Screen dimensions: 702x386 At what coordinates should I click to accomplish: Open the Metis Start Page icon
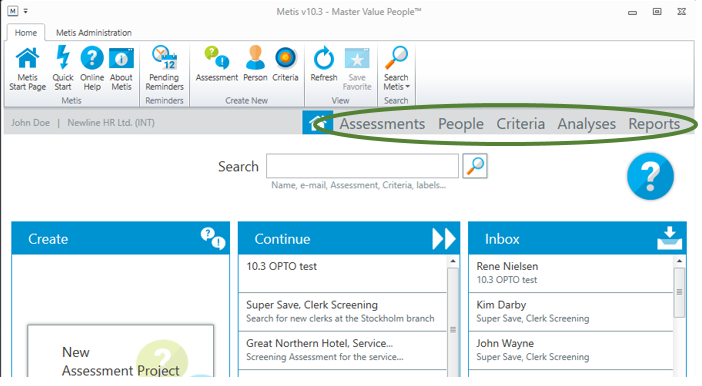pos(27,69)
